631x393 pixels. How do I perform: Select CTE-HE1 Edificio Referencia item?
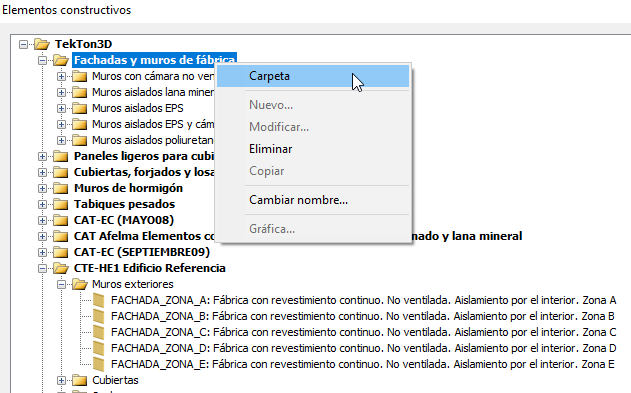(x=150, y=268)
